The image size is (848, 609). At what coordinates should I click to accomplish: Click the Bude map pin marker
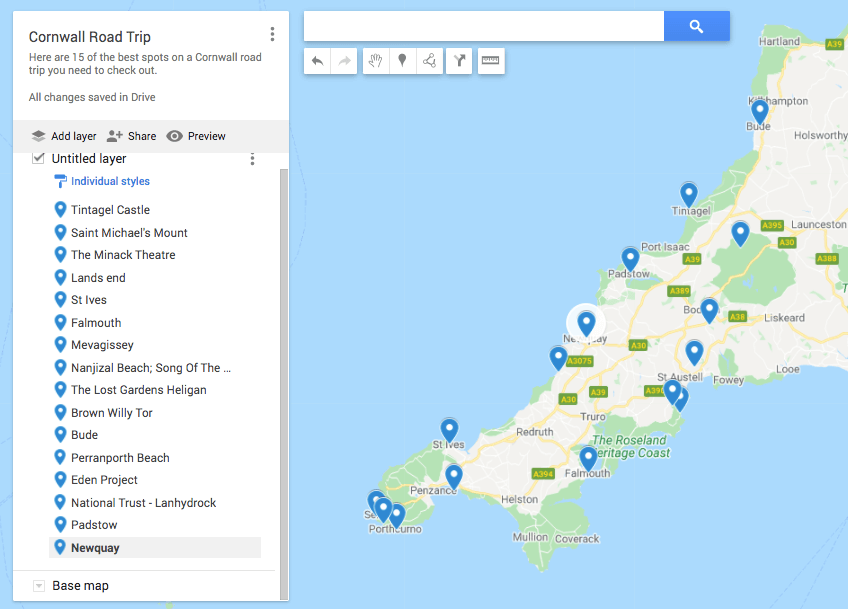pyautogui.click(x=760, y=110)
